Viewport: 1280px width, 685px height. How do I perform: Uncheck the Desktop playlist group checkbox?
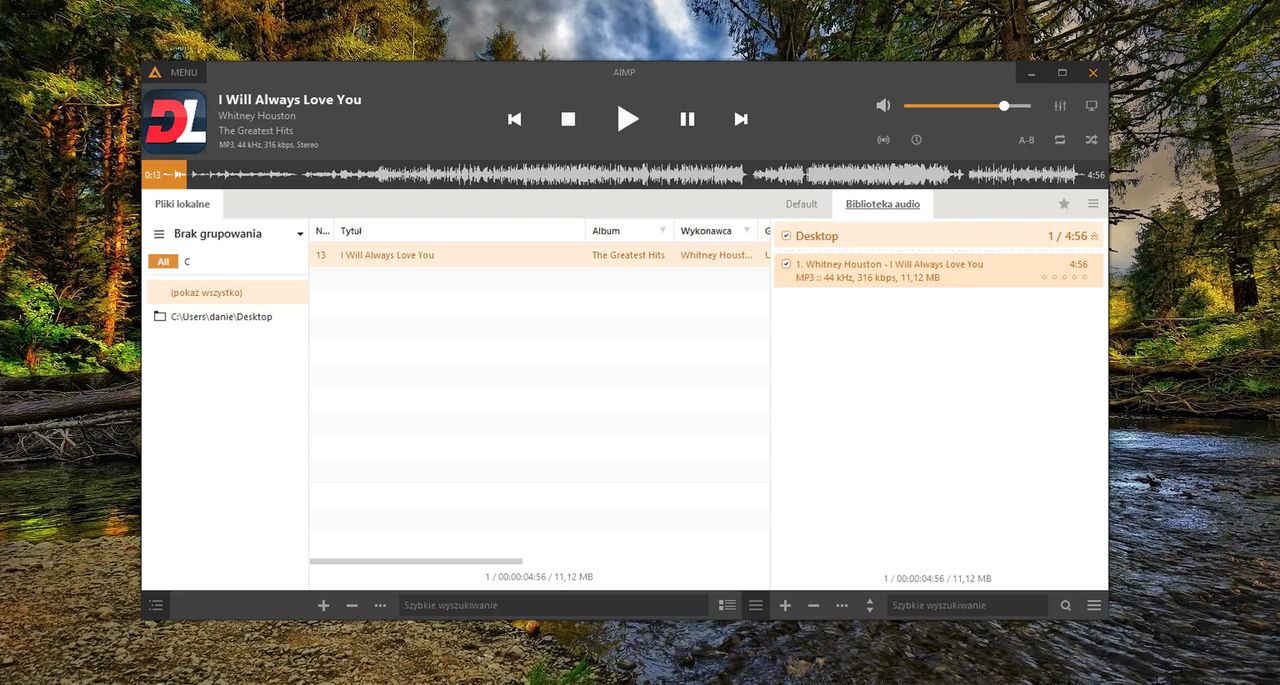click(x=786, y=236)
